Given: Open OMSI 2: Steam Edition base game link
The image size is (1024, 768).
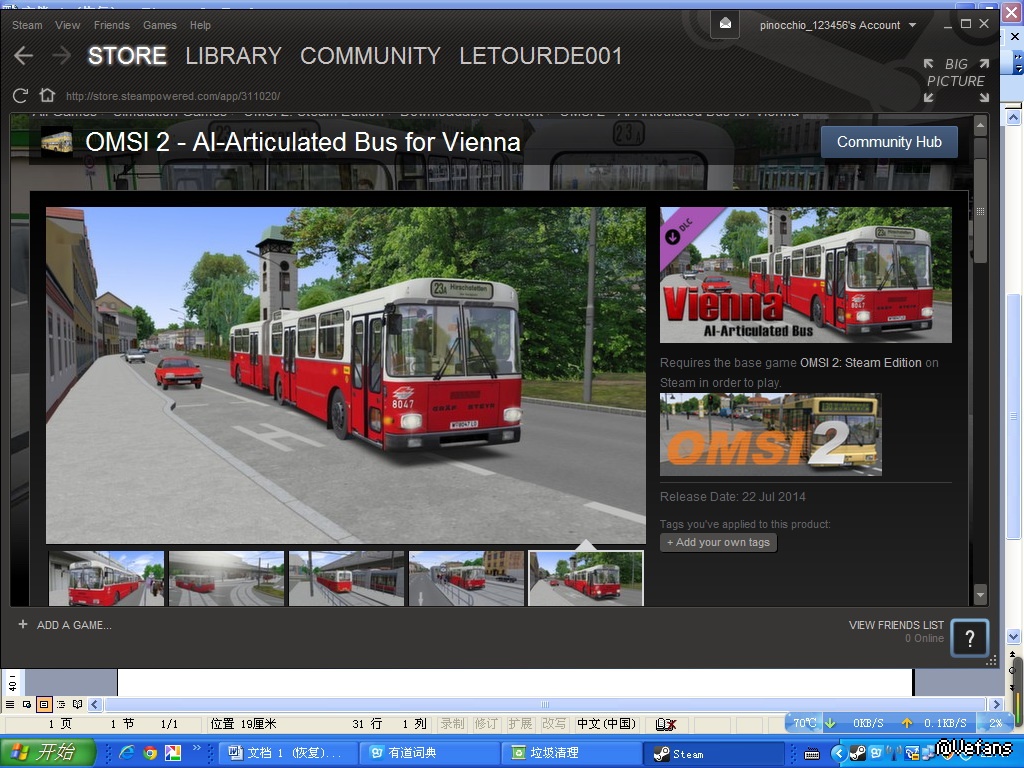Looking at the screenshot, I should [860, 363].
